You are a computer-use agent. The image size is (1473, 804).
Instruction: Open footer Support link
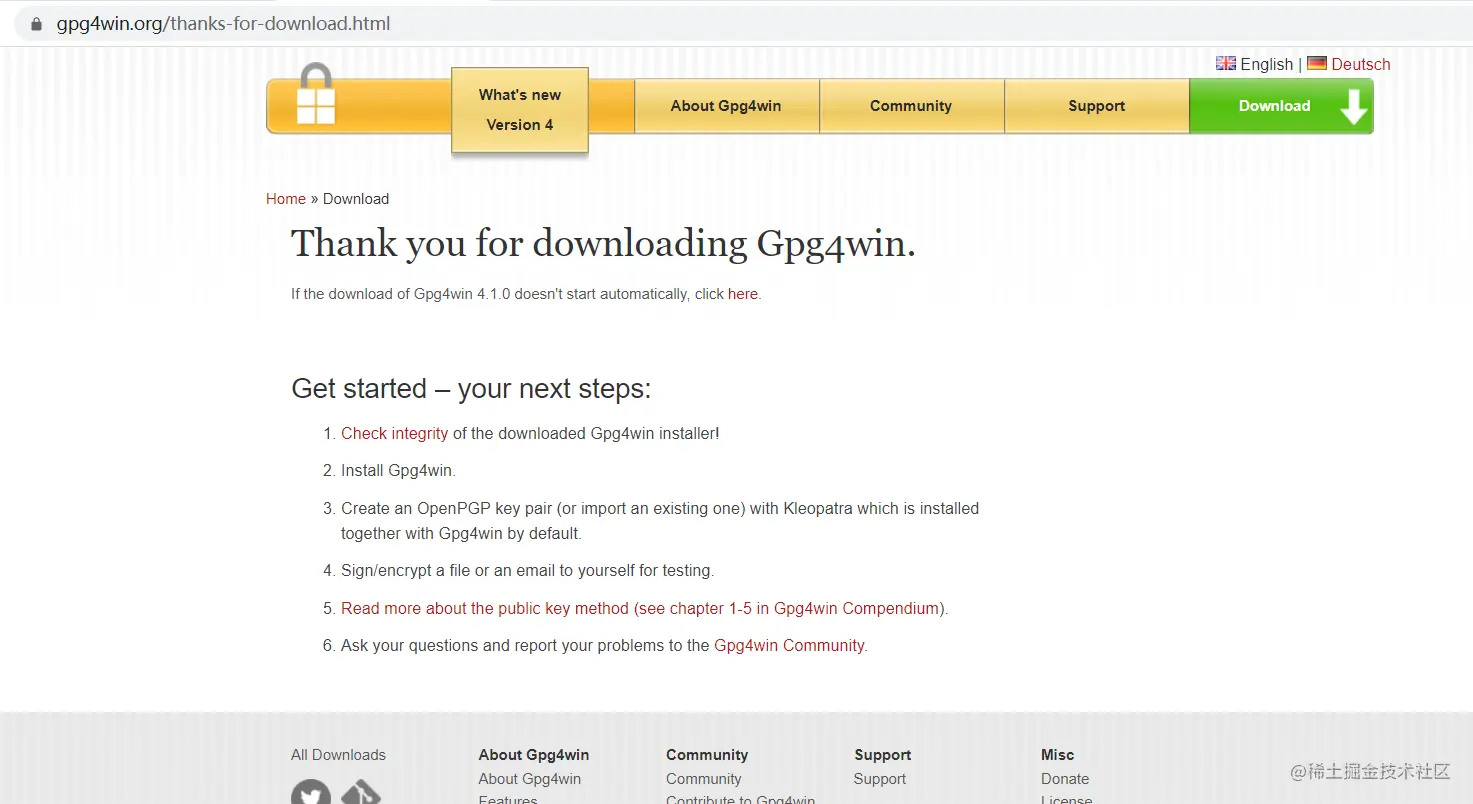(x=880, y=779)
